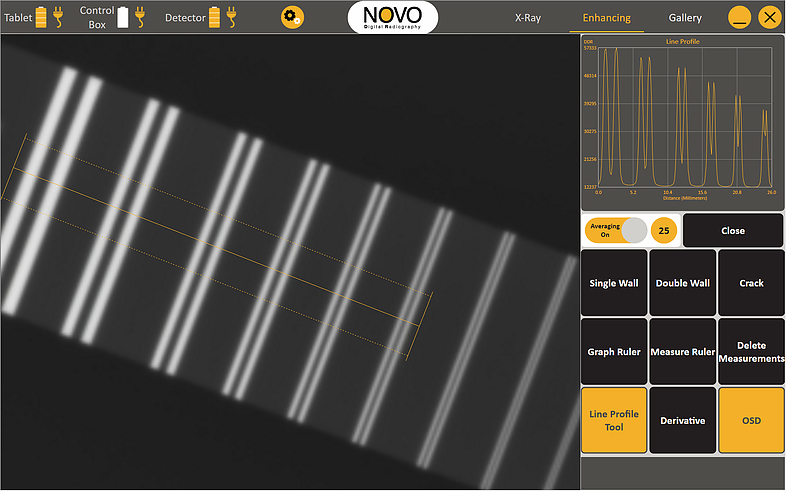This screenshot has width=786, height=491.
Task: Activate the Measure Ruler tool
Action: (683, 352)
